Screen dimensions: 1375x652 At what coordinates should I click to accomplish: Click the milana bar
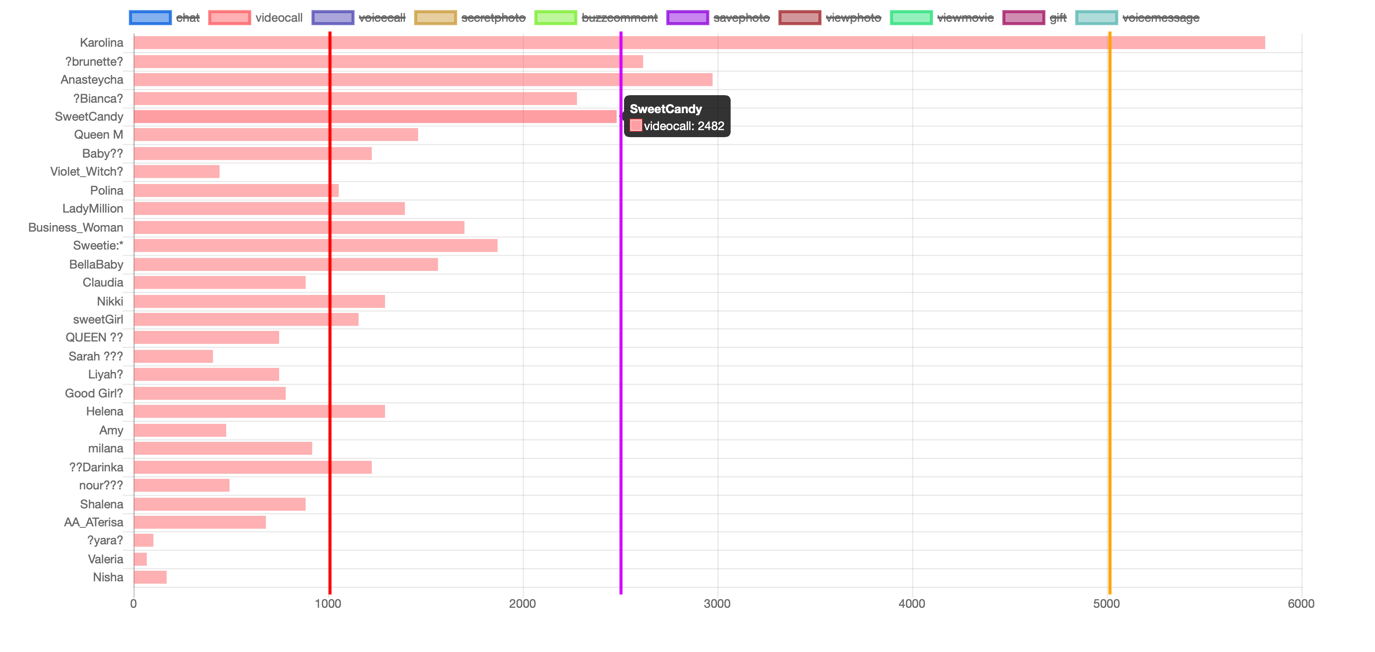tap(223, 449)
